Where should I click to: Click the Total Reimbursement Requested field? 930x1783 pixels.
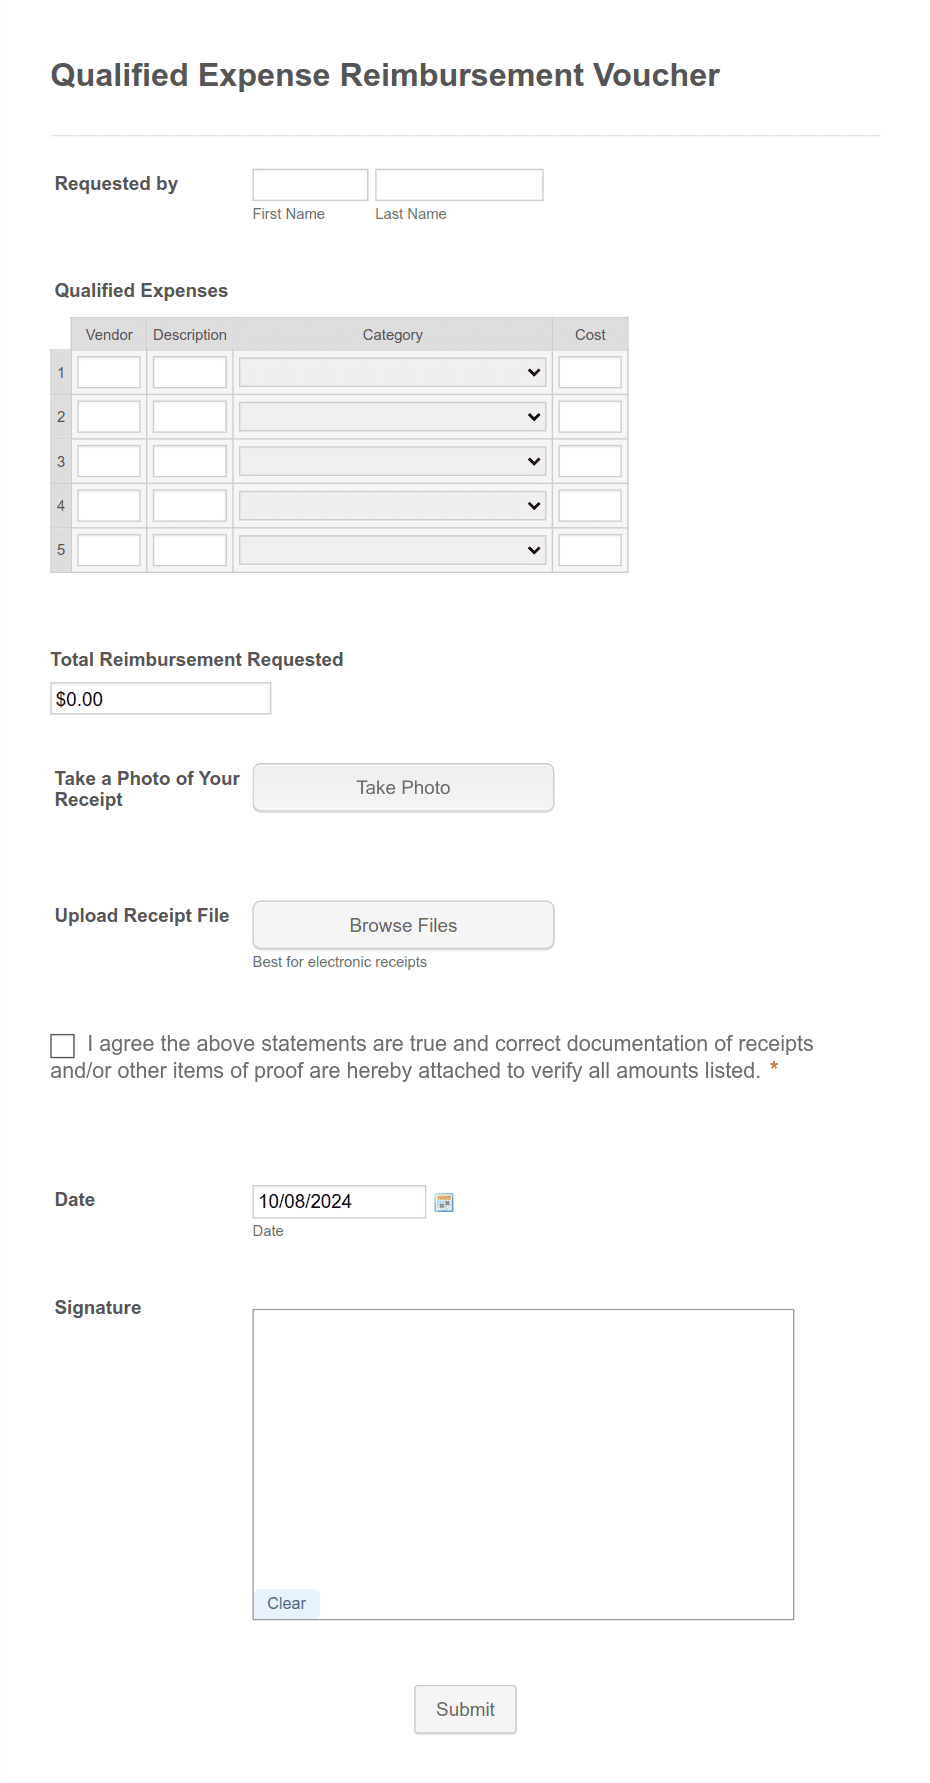160,698
